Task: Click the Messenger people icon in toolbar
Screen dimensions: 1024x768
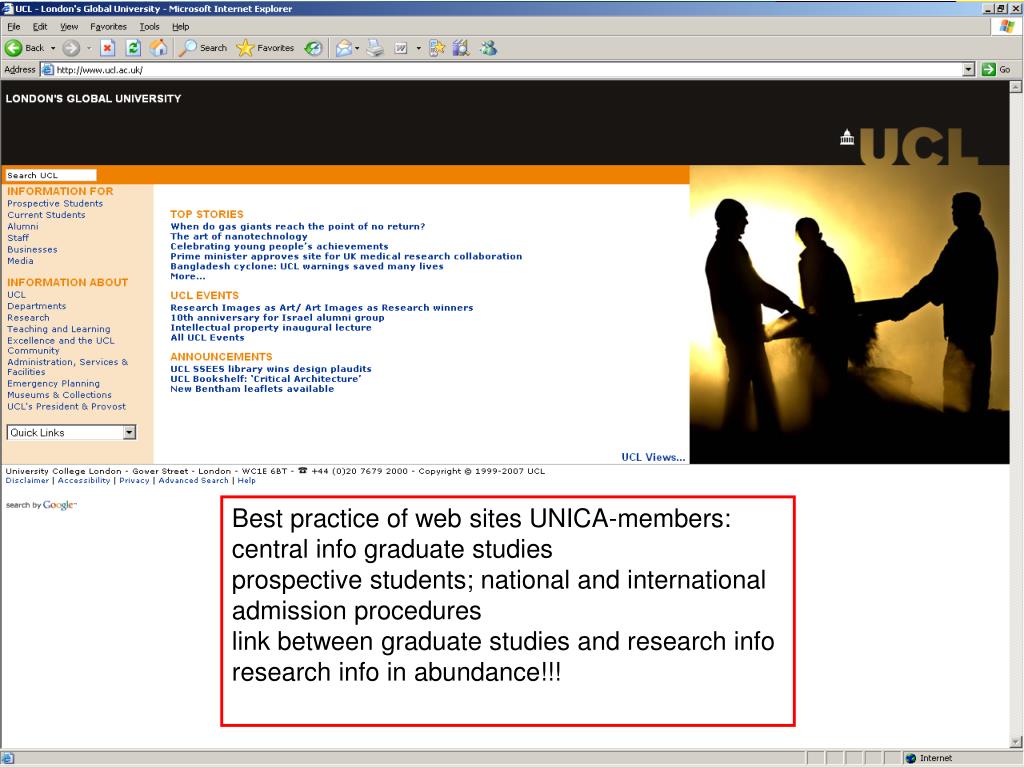Action: tap(488, 48)
